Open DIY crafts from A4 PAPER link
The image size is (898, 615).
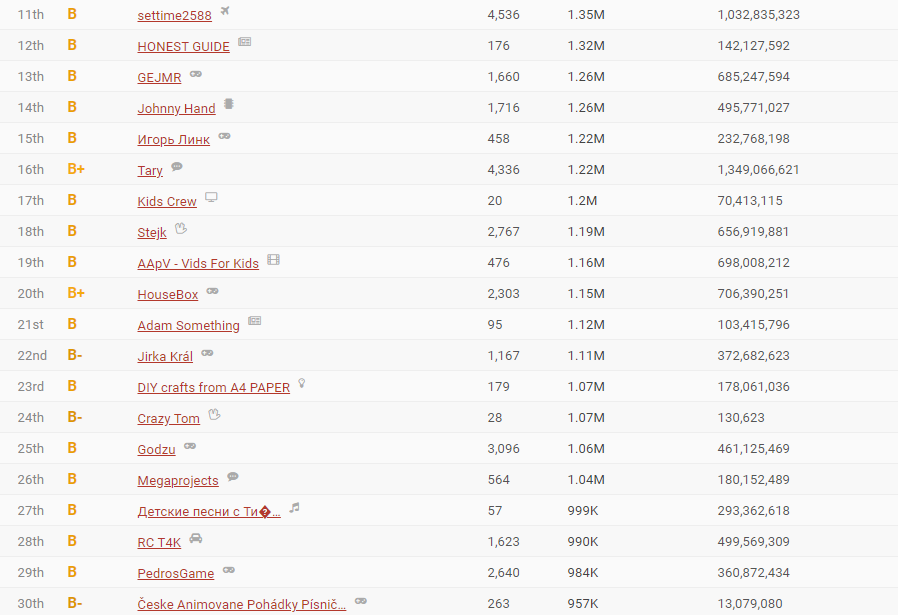tap(214, 387)
